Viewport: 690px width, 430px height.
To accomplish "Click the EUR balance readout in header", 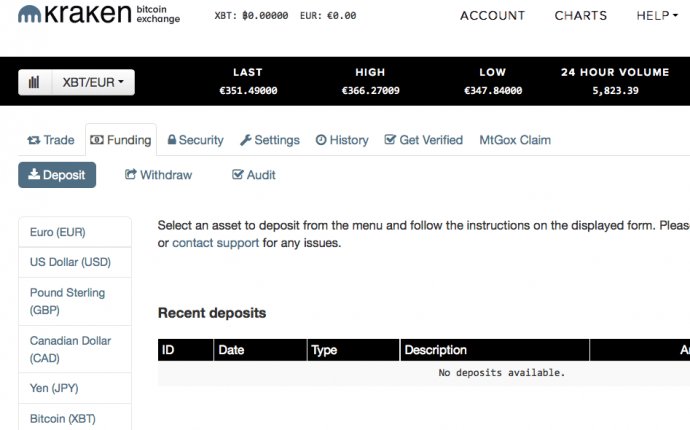I will tap(328, 15).
